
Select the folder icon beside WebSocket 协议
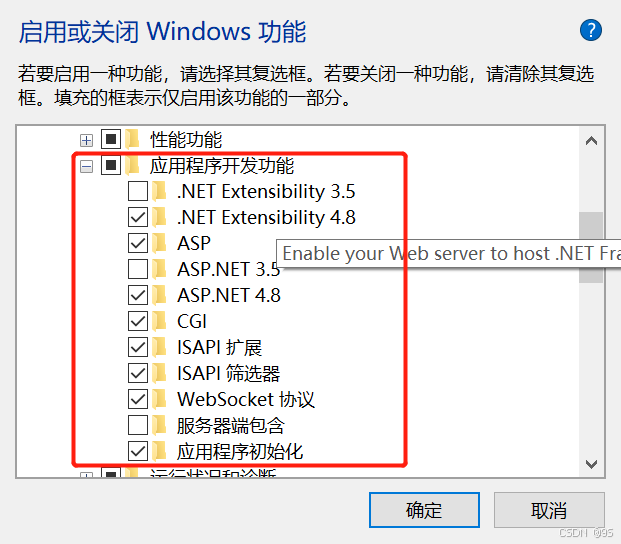click(x=160, y=399)
